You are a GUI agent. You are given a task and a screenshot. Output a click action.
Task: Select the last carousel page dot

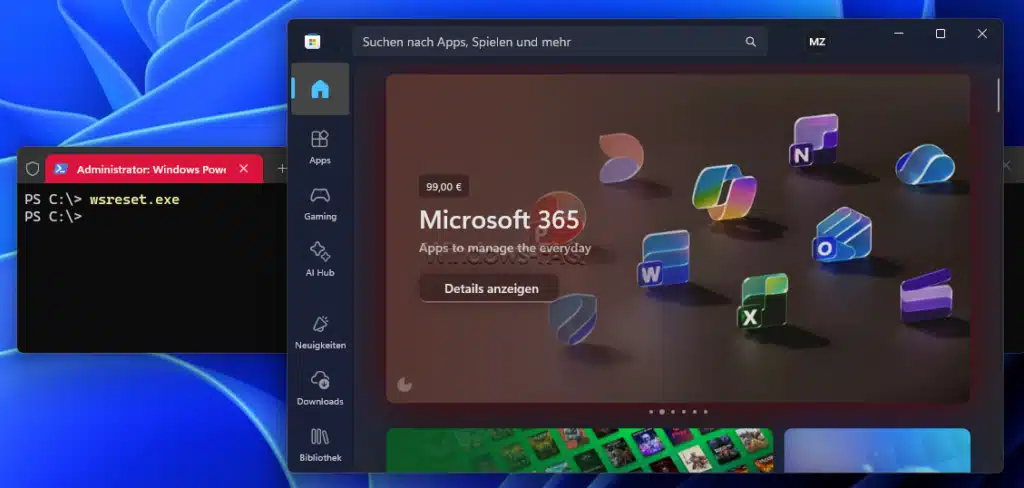(705, 412)
